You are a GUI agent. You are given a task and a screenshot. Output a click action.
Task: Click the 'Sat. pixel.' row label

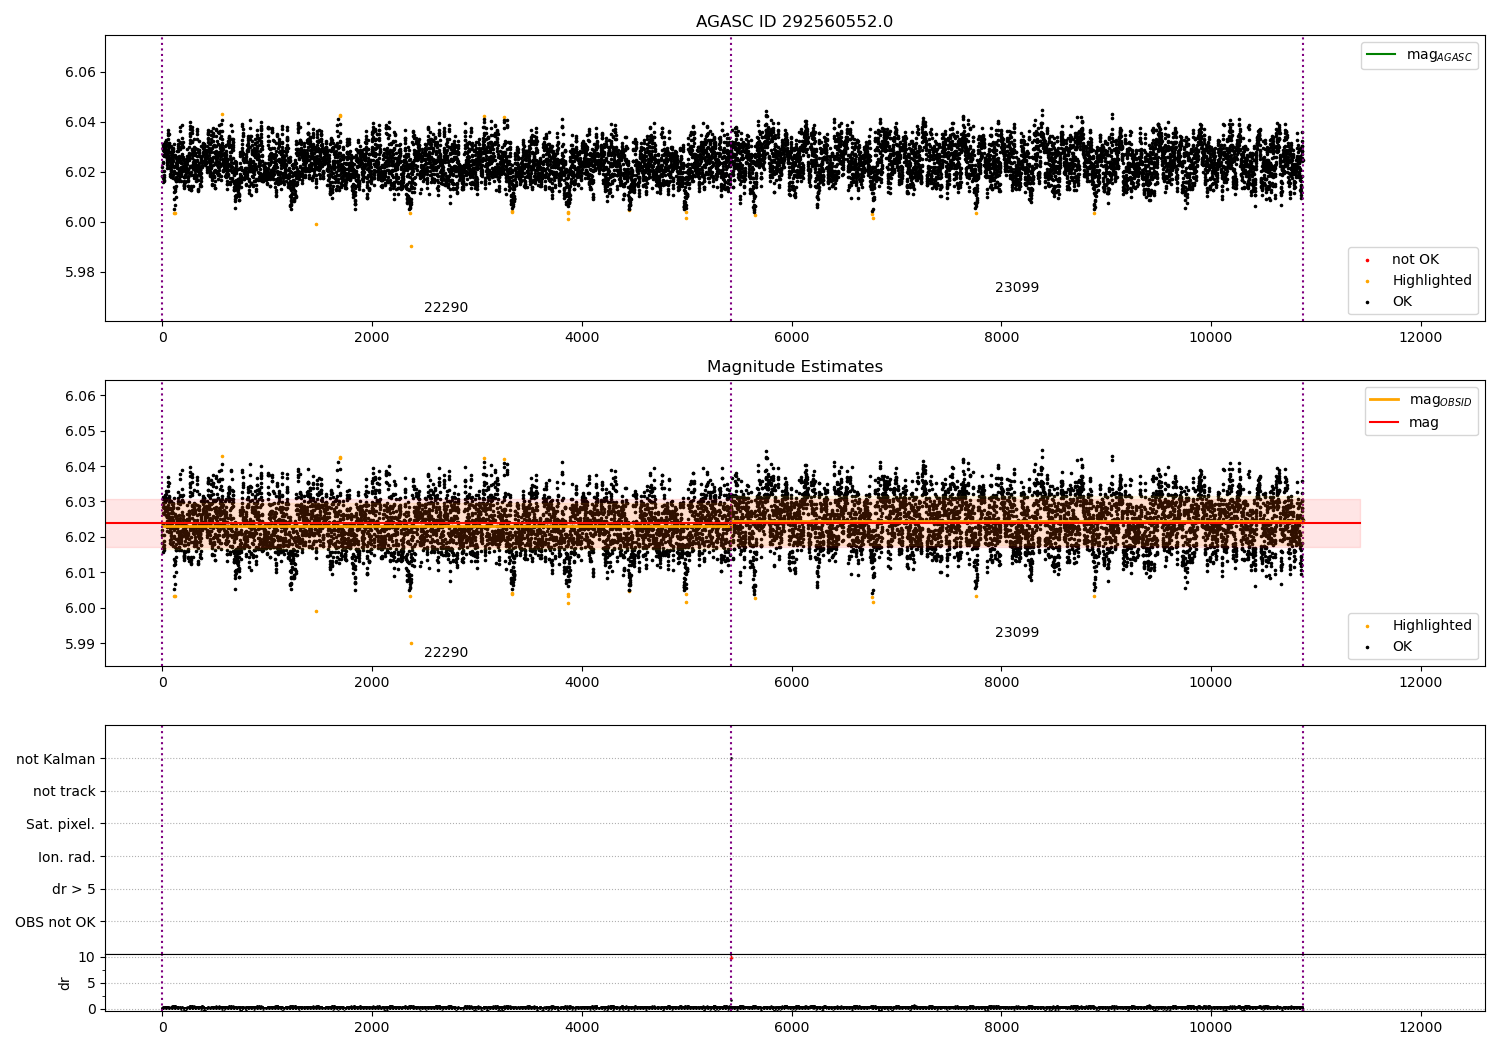[61, 824]
